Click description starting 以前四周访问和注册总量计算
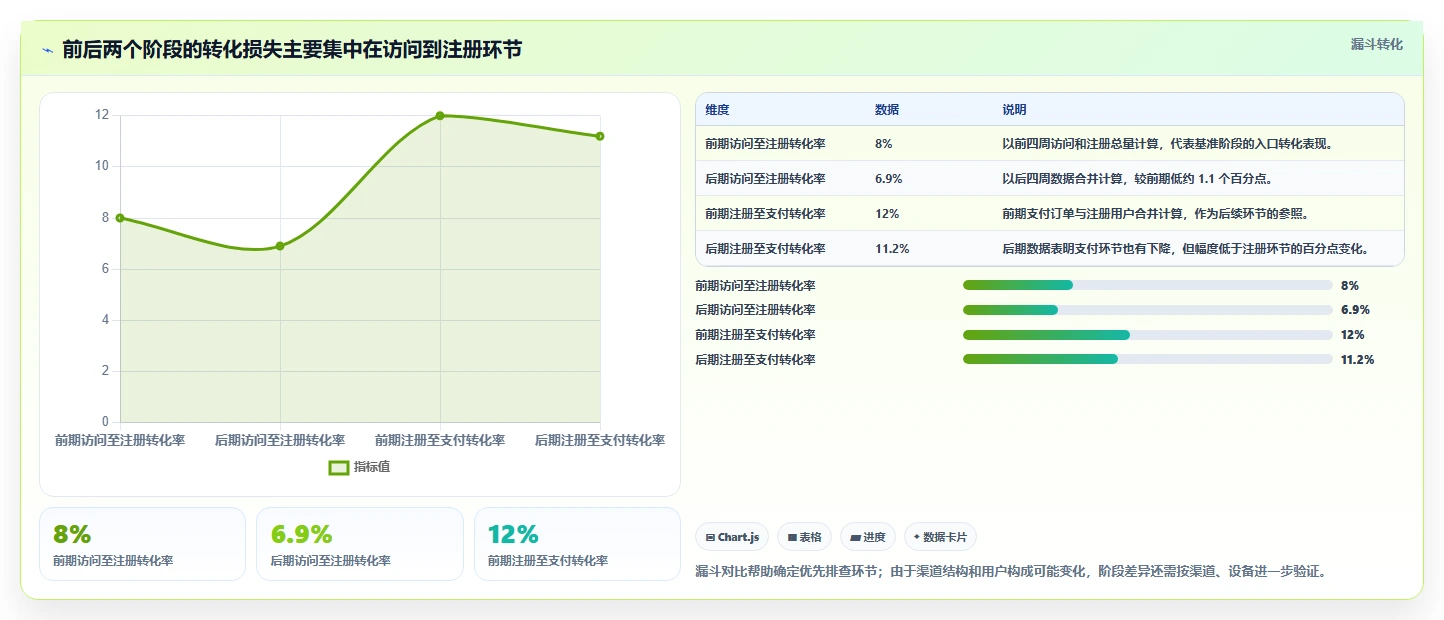The image size is (1444, 620). click(x=1167, y=144)
